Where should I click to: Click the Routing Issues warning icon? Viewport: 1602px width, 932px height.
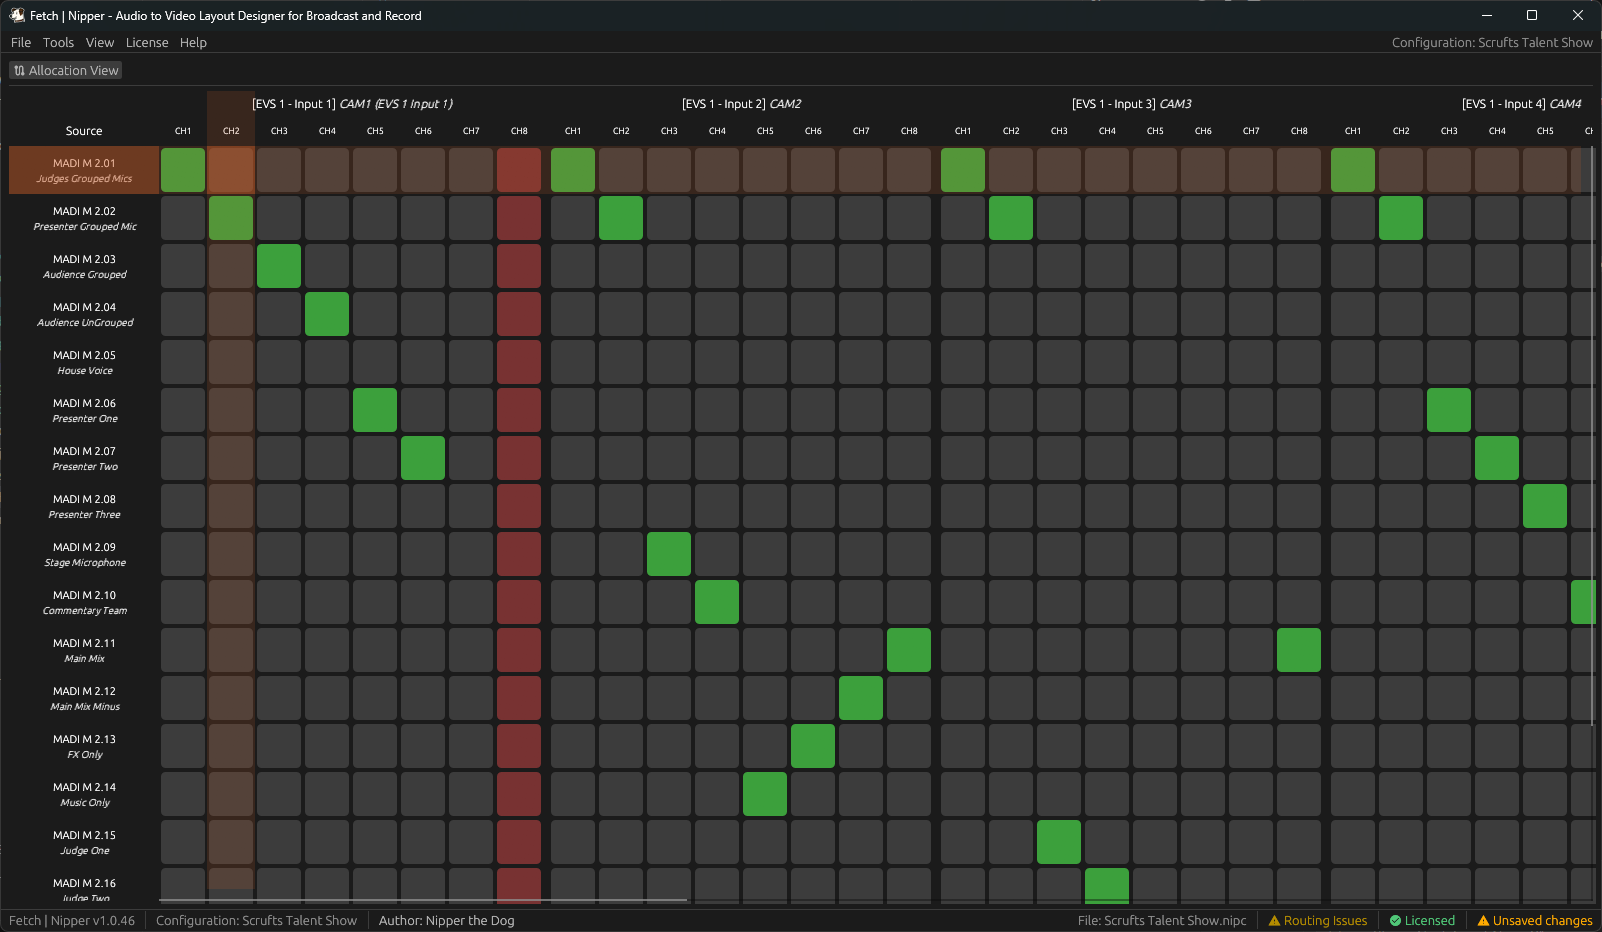tap(1274, 920)
